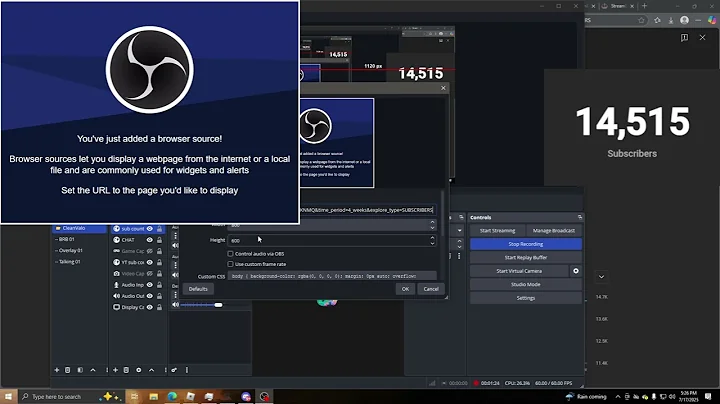Viewport: 720px width, 404px height.
Task: Click Start Streaming button
Action: pyautogui.click(x=497, y=230)
